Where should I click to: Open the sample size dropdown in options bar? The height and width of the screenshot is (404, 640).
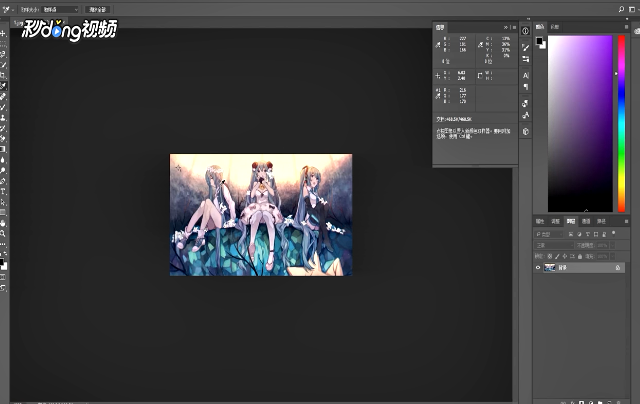click(60, 9)
